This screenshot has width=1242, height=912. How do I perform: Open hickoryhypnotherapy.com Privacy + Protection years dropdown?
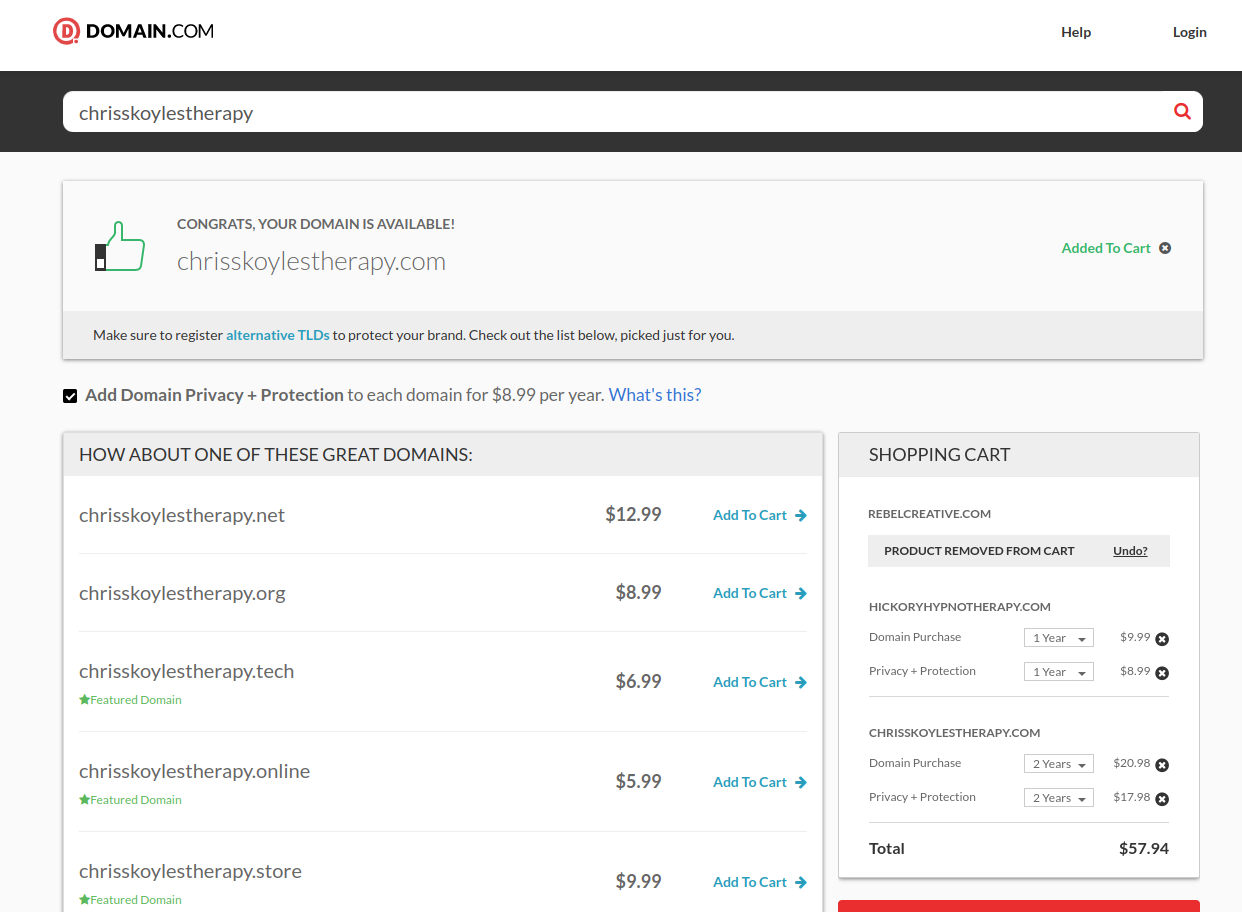click(1059, 672)
